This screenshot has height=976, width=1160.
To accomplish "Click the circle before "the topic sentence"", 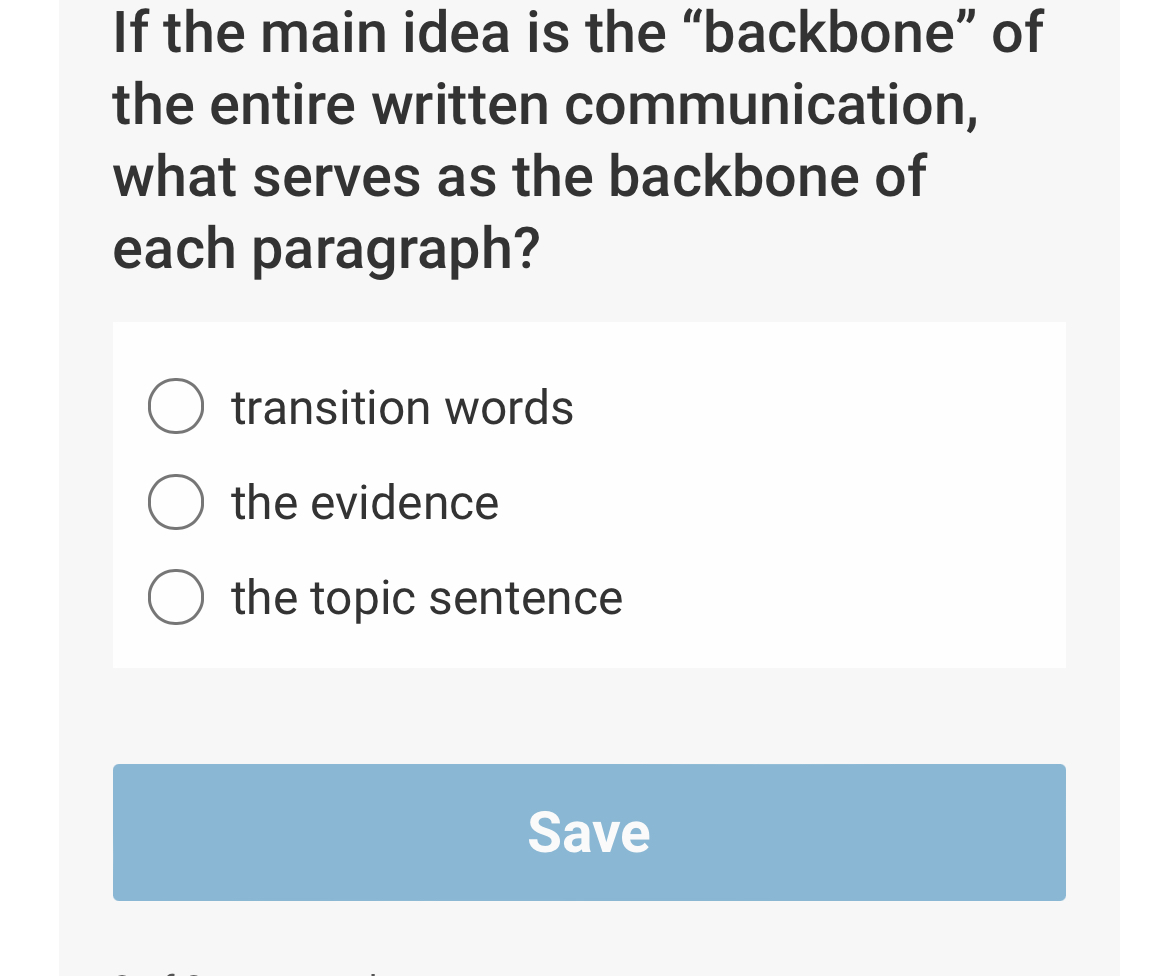I will tap(175, 597).
